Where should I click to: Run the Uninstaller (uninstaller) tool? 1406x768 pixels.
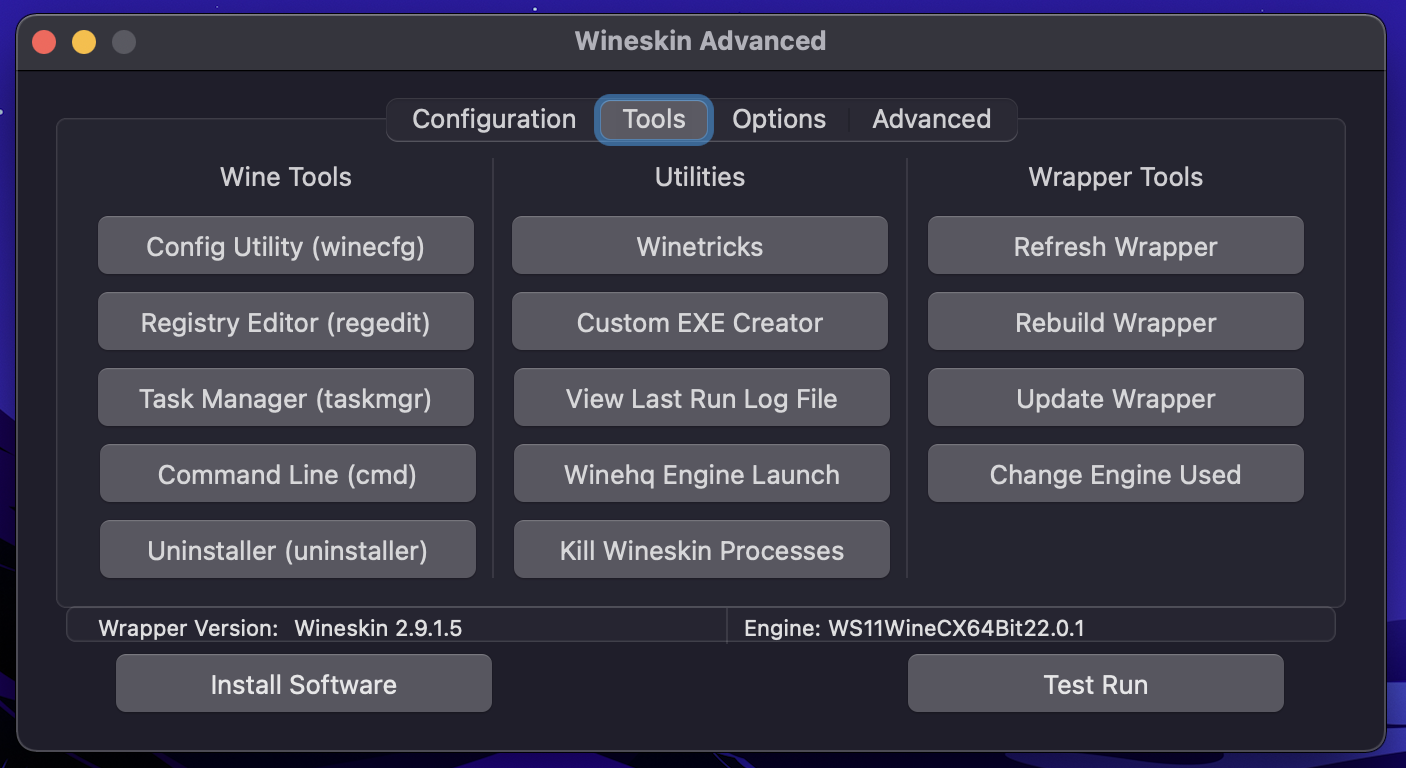click(x=288, y=550)
